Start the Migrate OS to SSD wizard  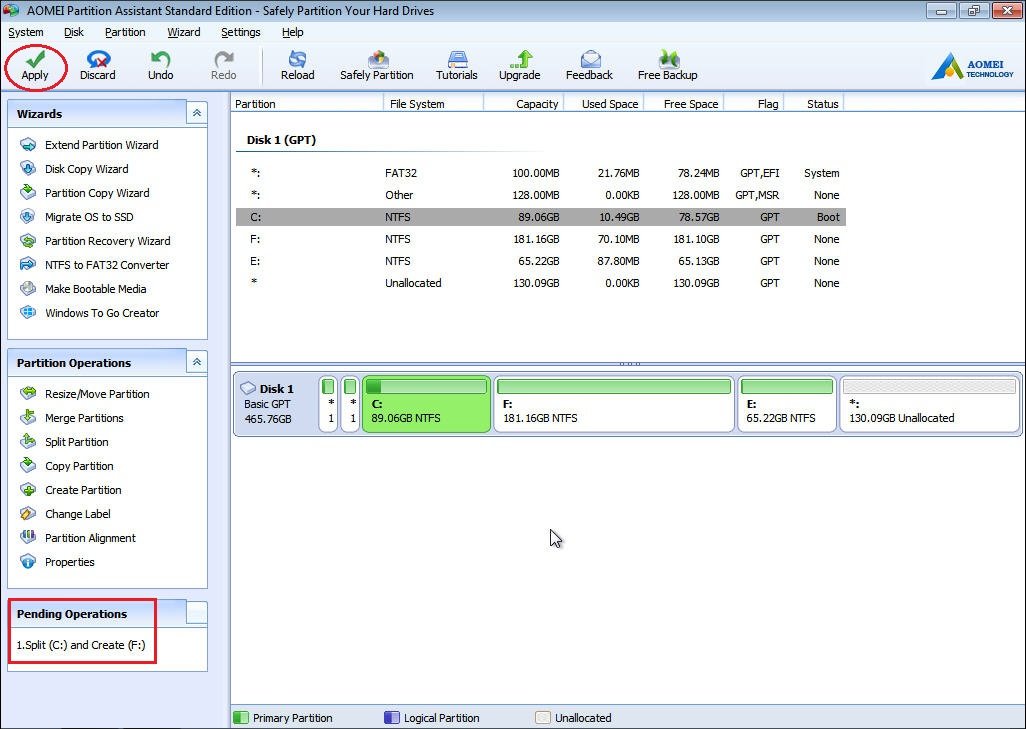(x=89, y=217)
